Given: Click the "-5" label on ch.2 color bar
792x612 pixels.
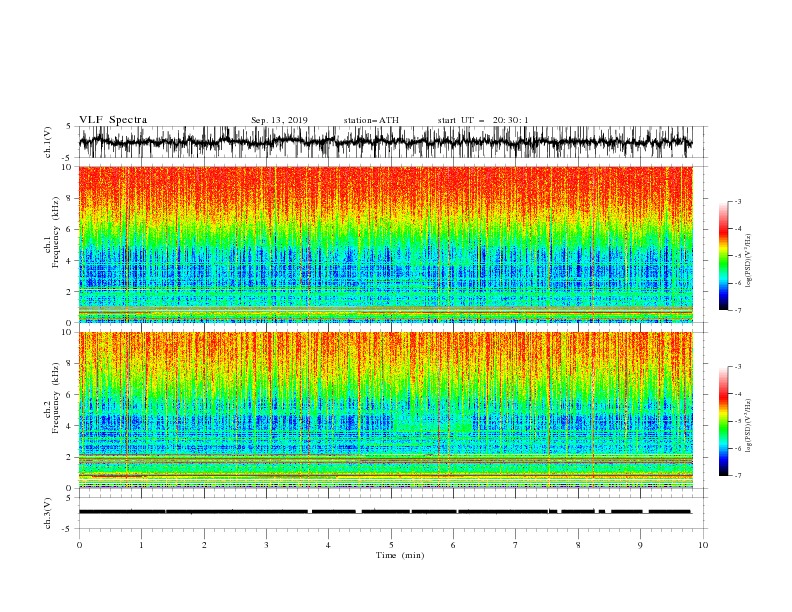Looking at the screenshot, I should [738, 421].
